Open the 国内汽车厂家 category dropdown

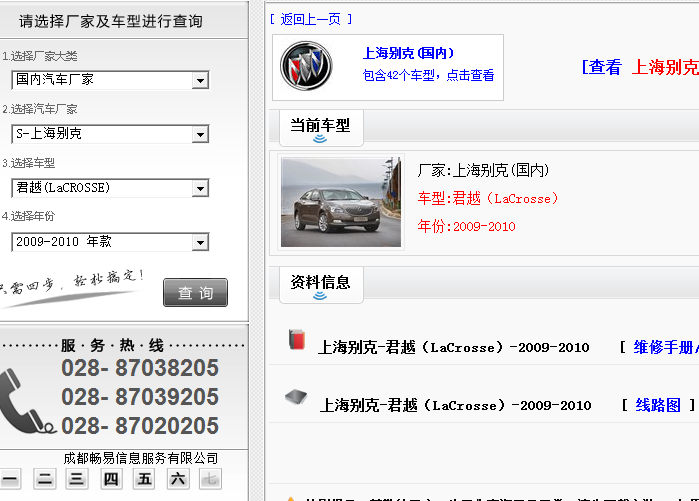pyautogui.click(x=110, y=80)
